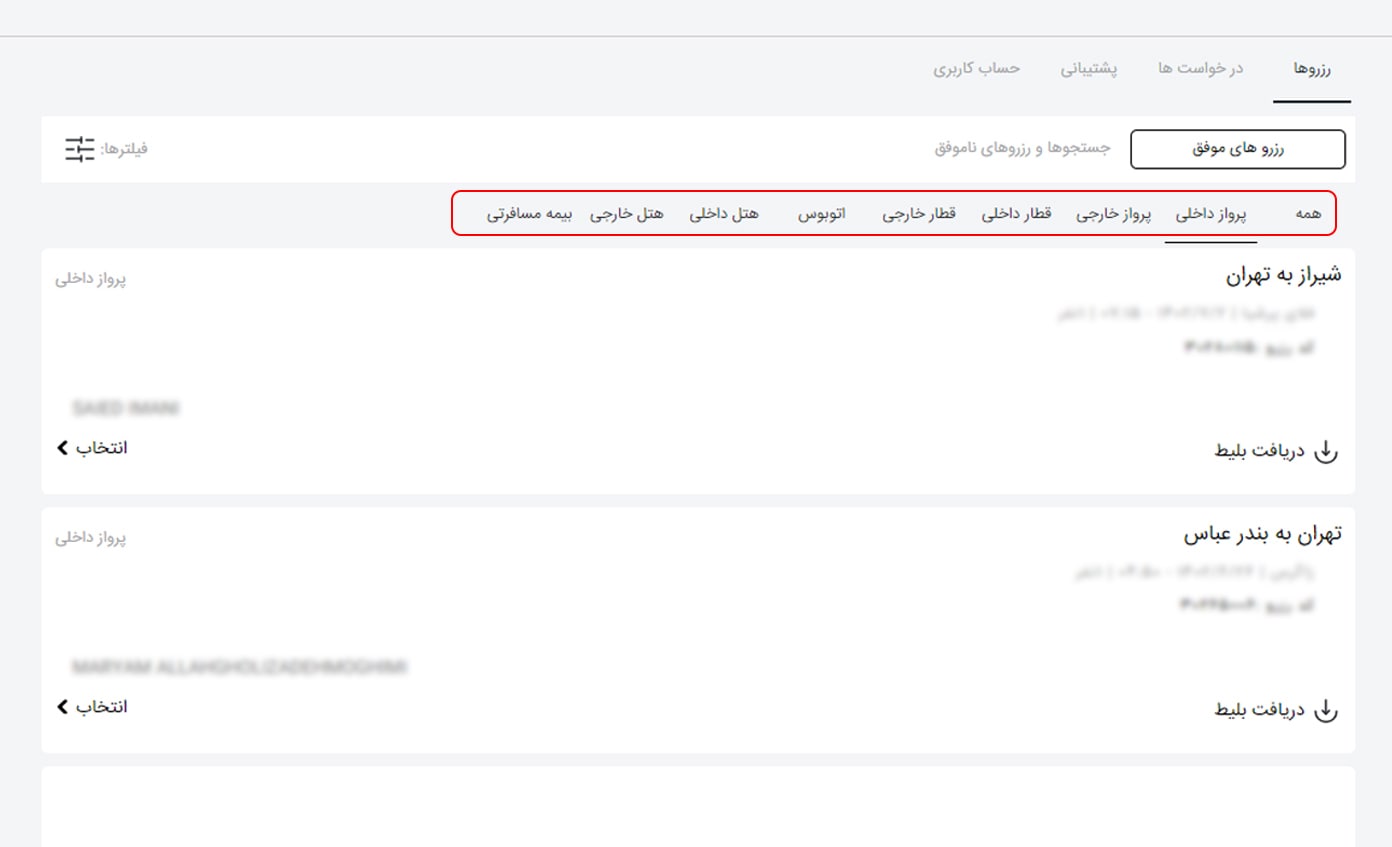Open the فیلترها filter sliders icon
The width and height of the screenshot is (1392, 847).
tap(79, 149)
